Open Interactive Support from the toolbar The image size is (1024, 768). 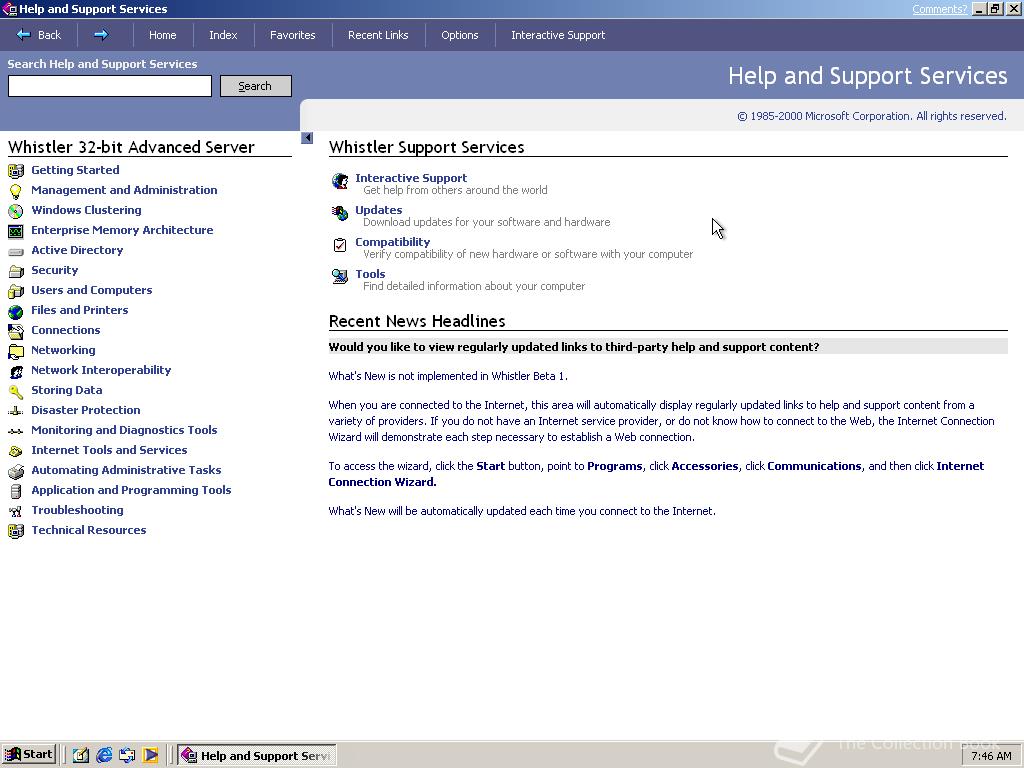(x=558, y=35)
